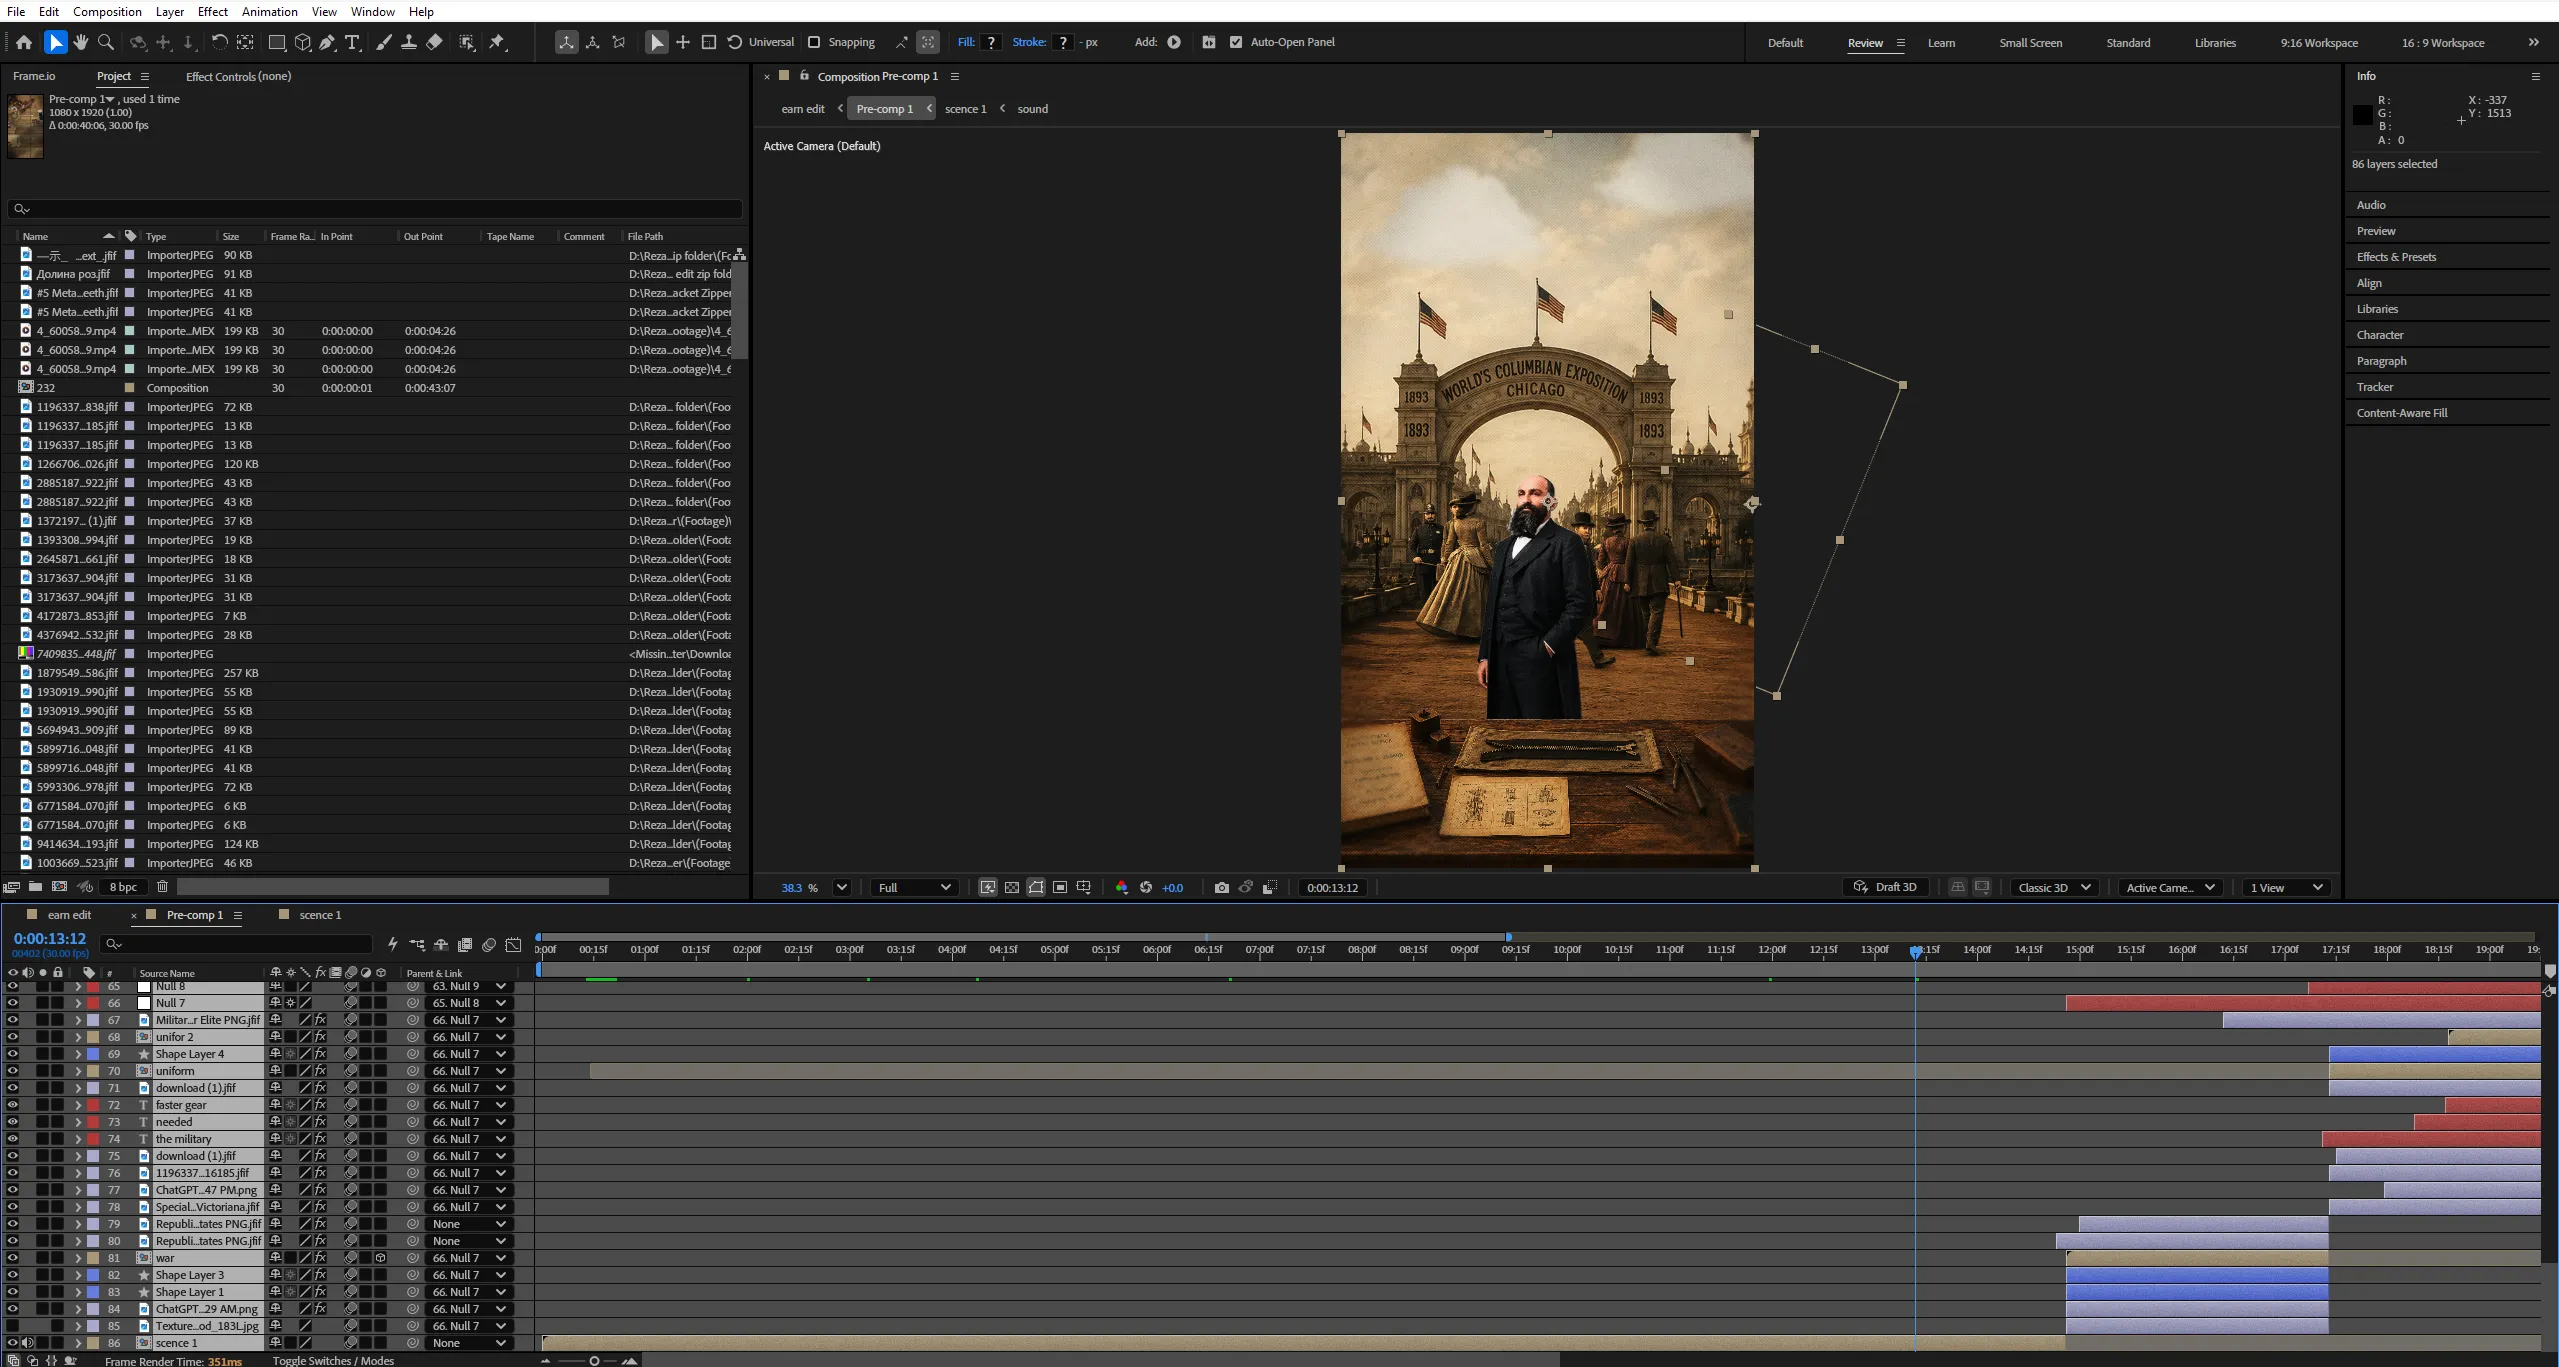Open the Animation menu
Image resolution: width=2559 pixels, height=1367 pixels.
269,11
